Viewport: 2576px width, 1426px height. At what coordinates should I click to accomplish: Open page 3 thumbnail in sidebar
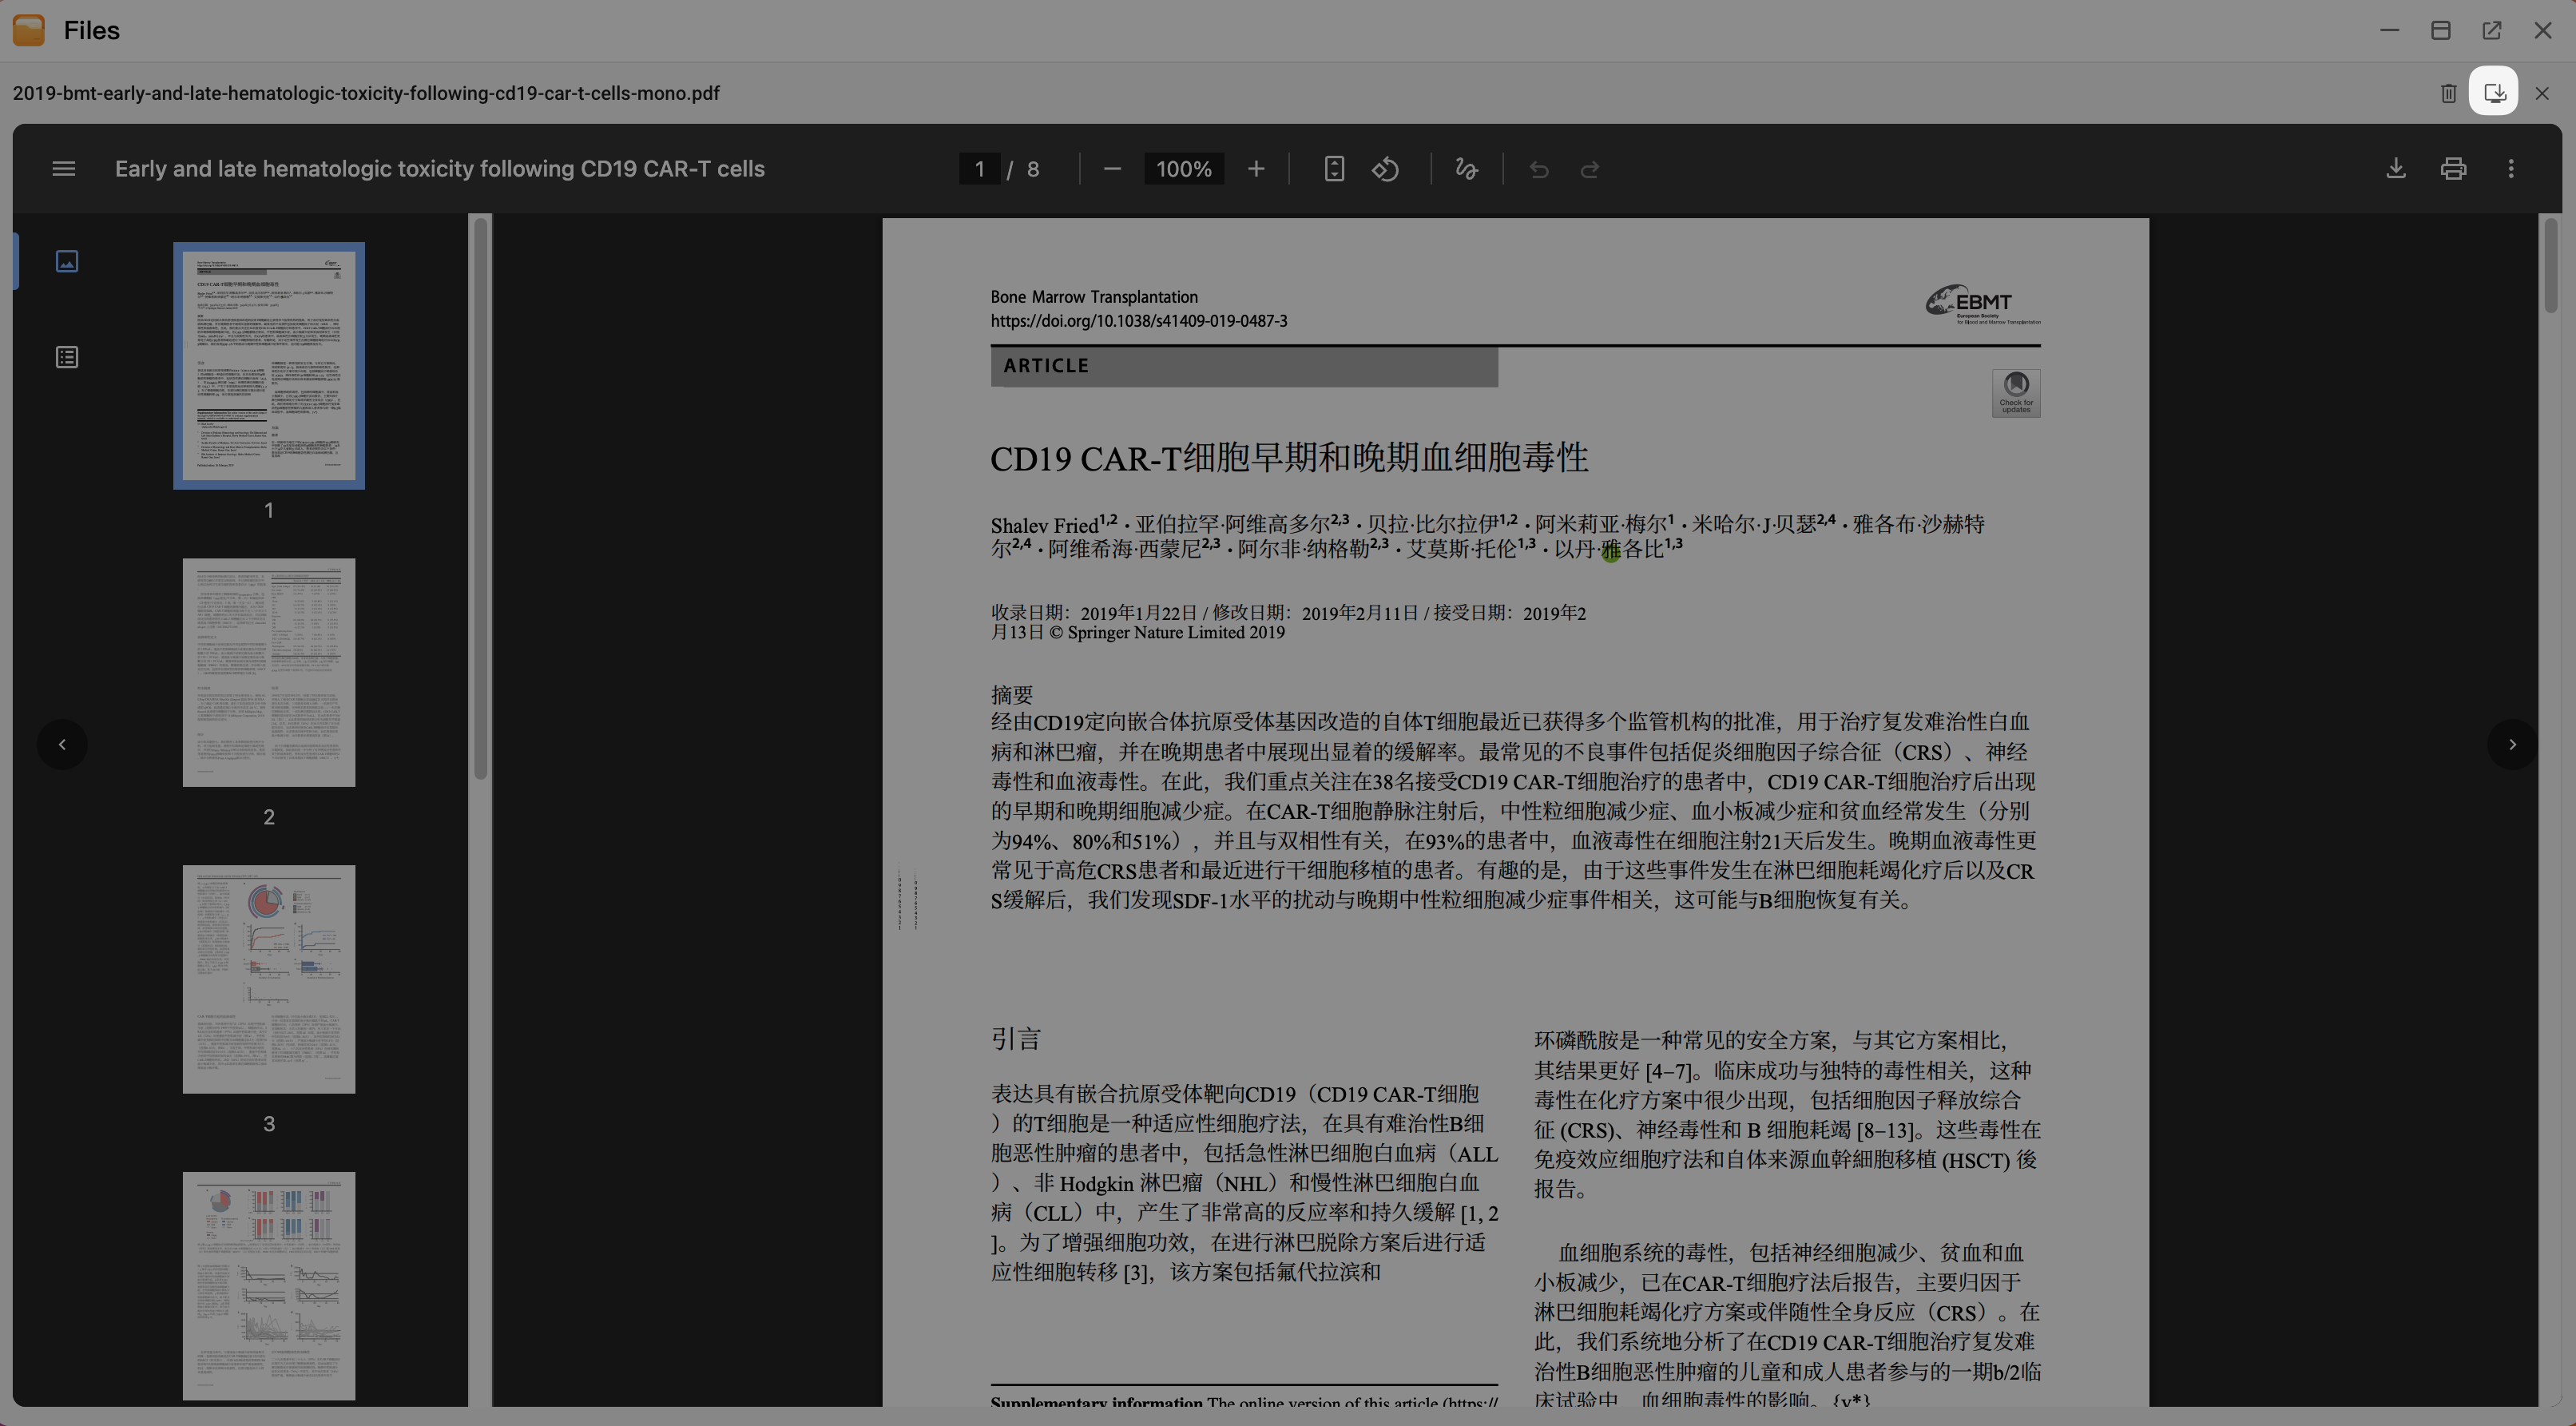pyautogui.click(x=268, y=979)
